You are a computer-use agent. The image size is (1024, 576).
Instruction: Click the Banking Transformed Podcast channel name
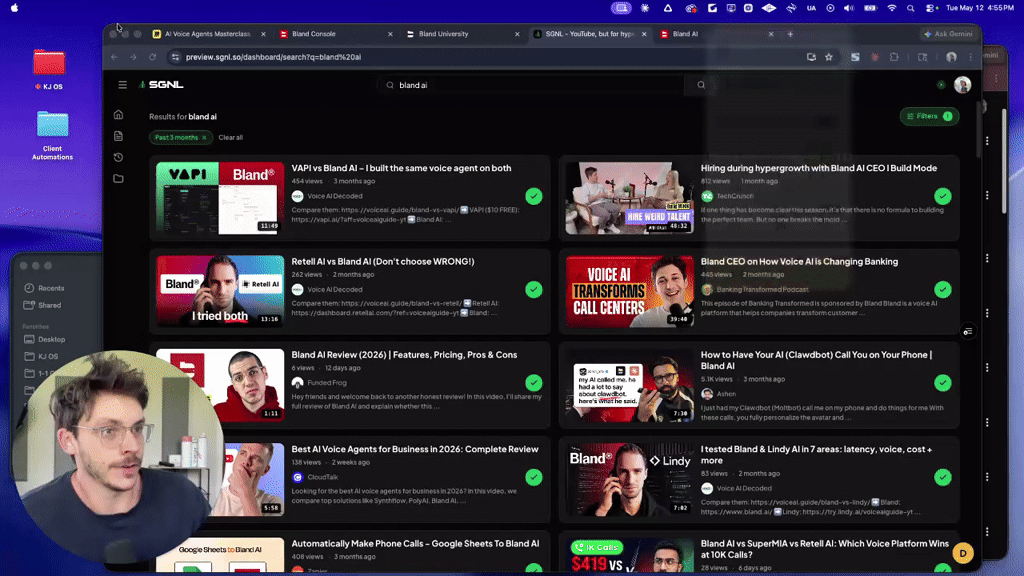pyautogui.click(x=762, y=289)
